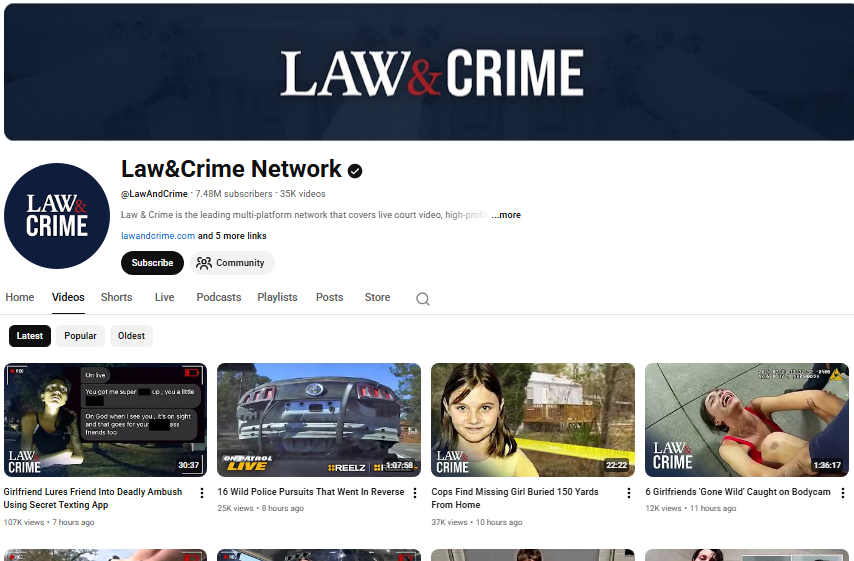The height and width of the screenshot is (561, 854).
Task: Click '25K views • 8 hours ago' text
Action: 261,508
